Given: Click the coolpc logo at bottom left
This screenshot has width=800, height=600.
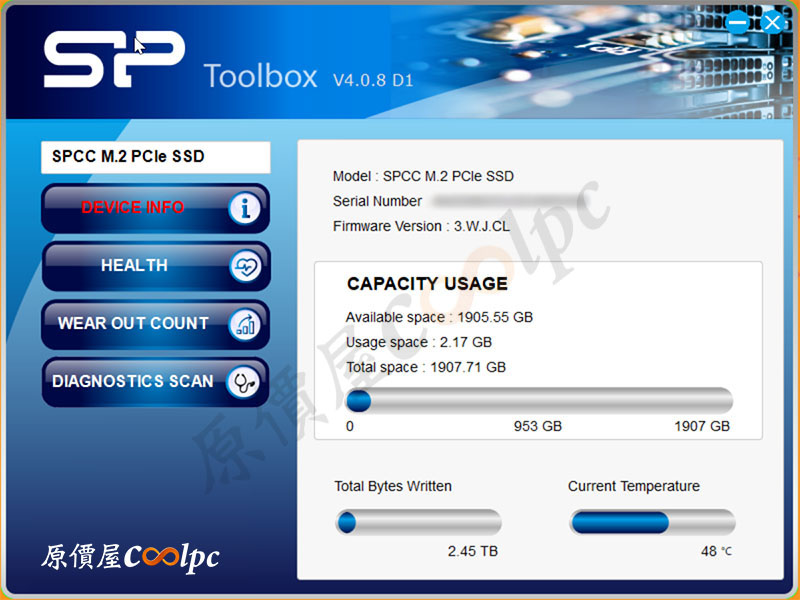Looking at the screenshot, I should point(131,558).
